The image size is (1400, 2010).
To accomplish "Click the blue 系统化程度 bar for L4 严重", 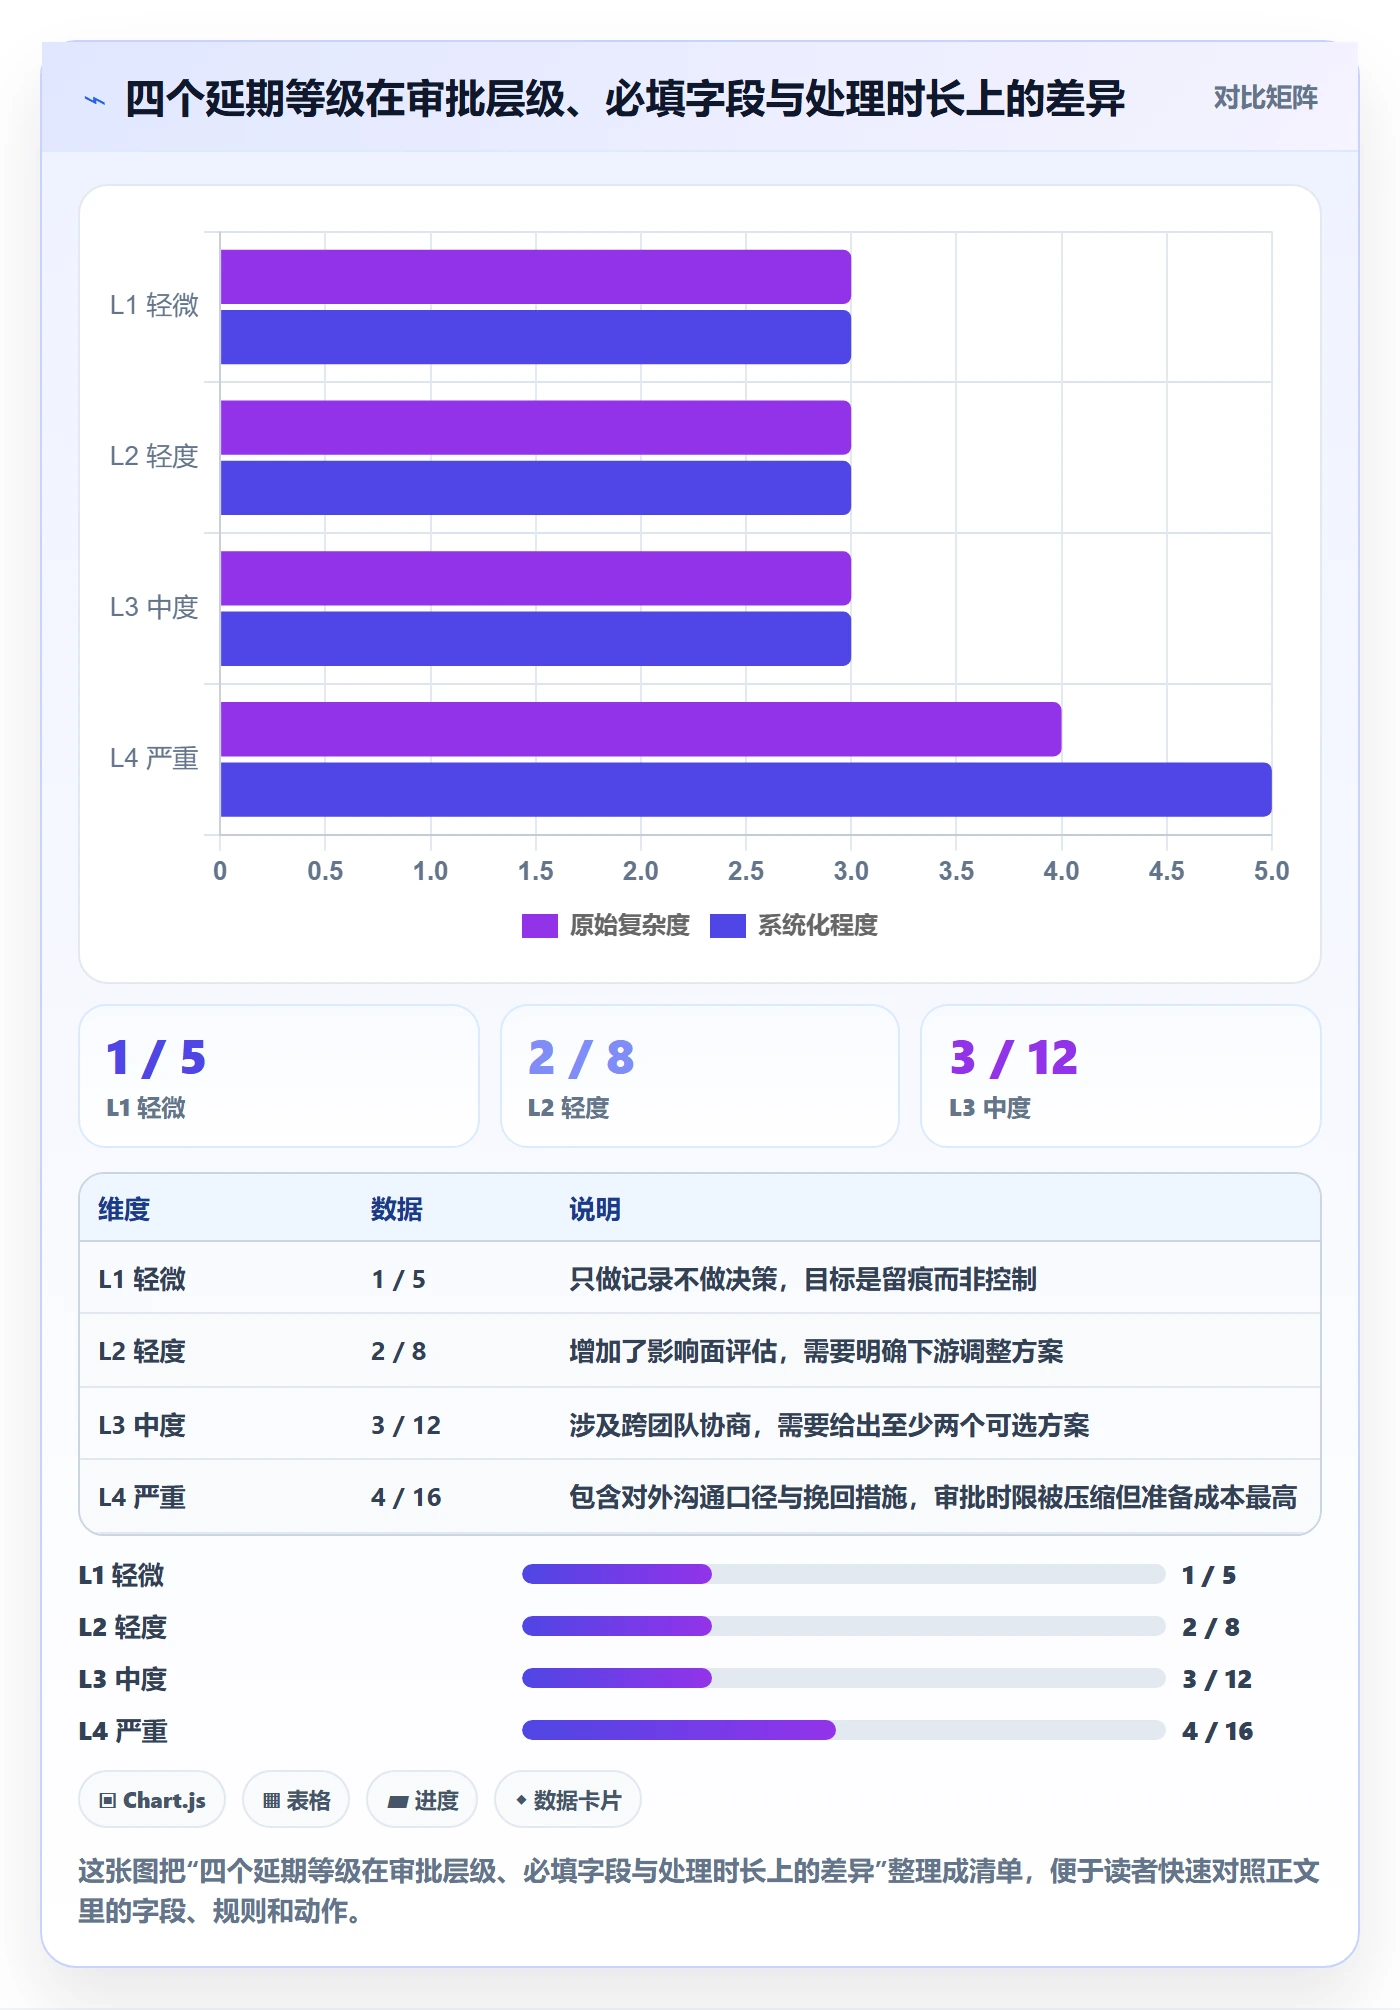I will point(746,789).
